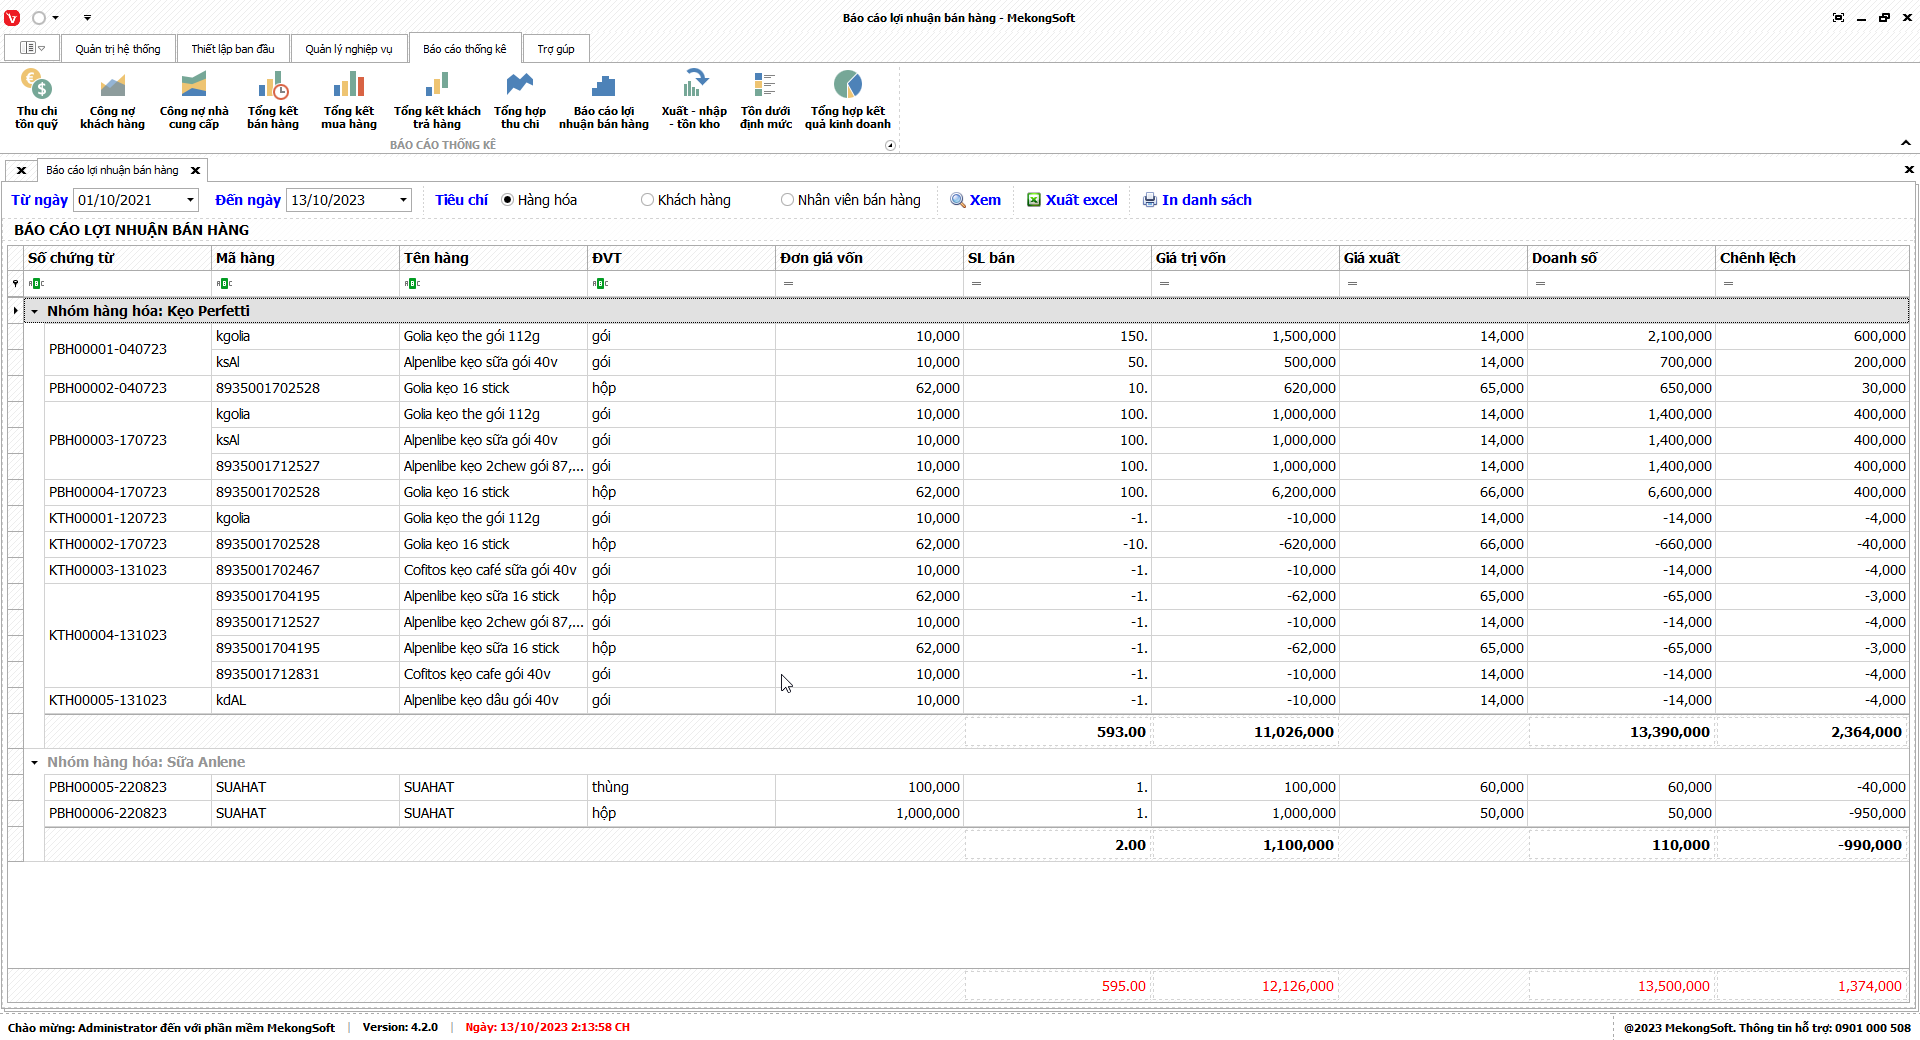
Task: Collapse the Kẹo Perfetti product group
Action: point(35,311)
